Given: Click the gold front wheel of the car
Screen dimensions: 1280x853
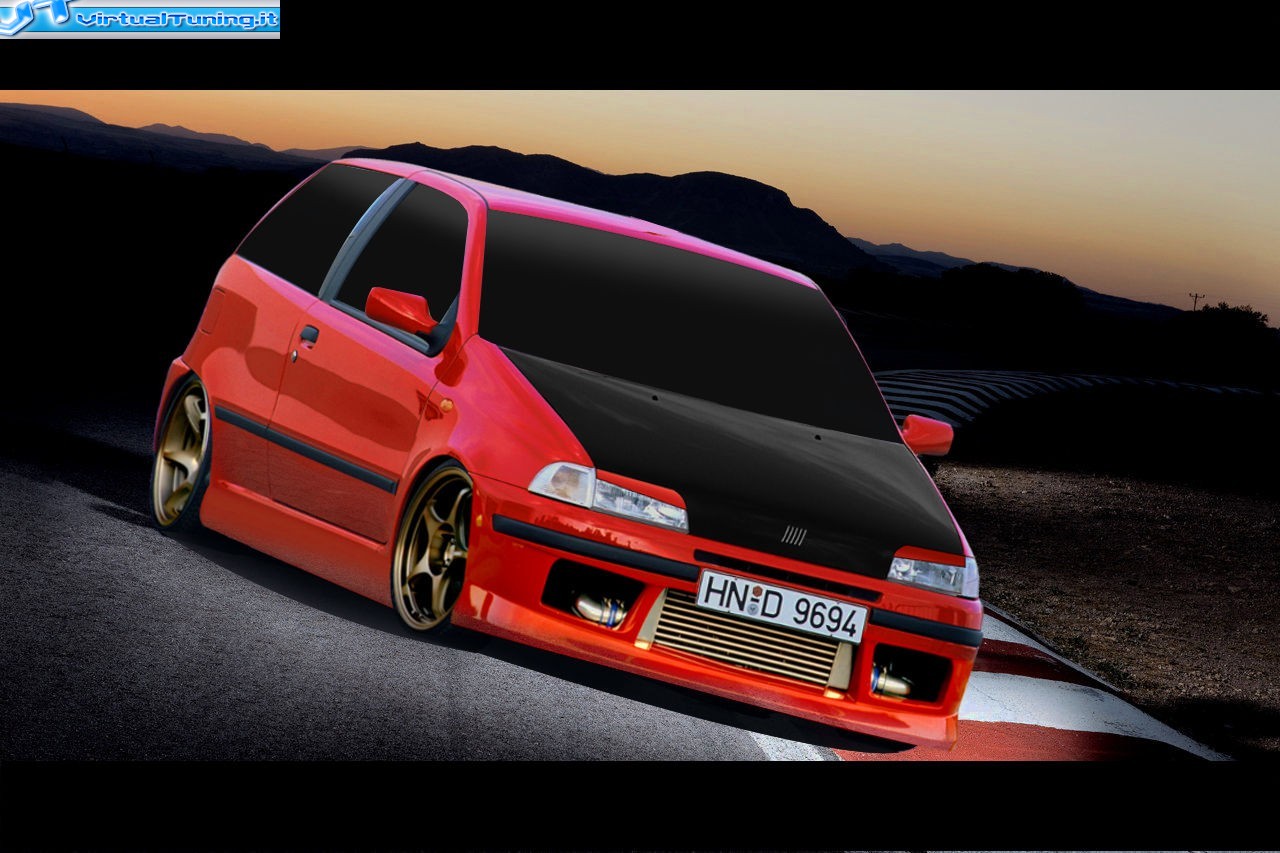Looking at the screenshot, I should [x=432, y=548].
